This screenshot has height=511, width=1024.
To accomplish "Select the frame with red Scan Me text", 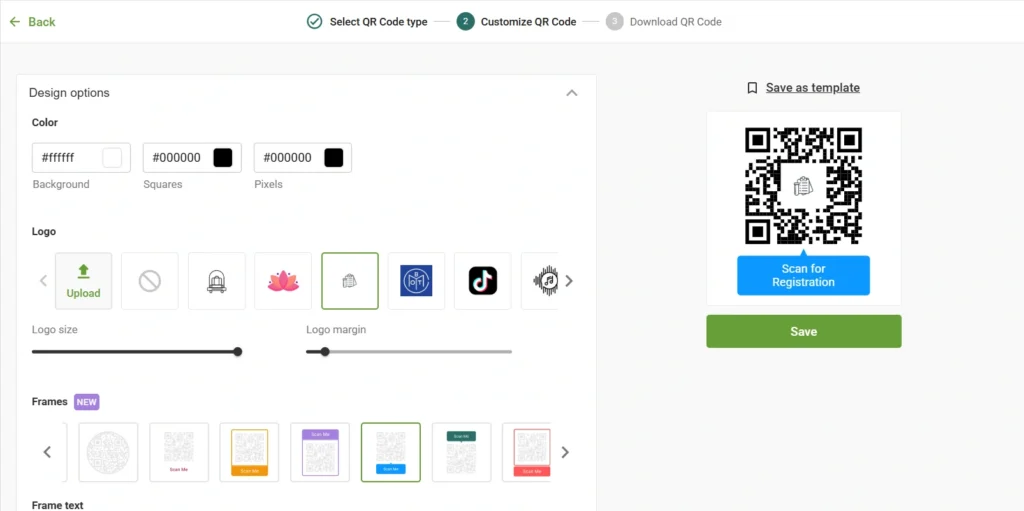I will point(179,452).
